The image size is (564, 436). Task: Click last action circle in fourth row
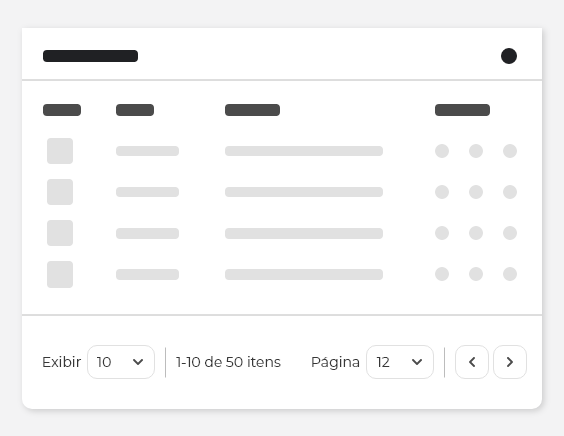coord(510,274)
